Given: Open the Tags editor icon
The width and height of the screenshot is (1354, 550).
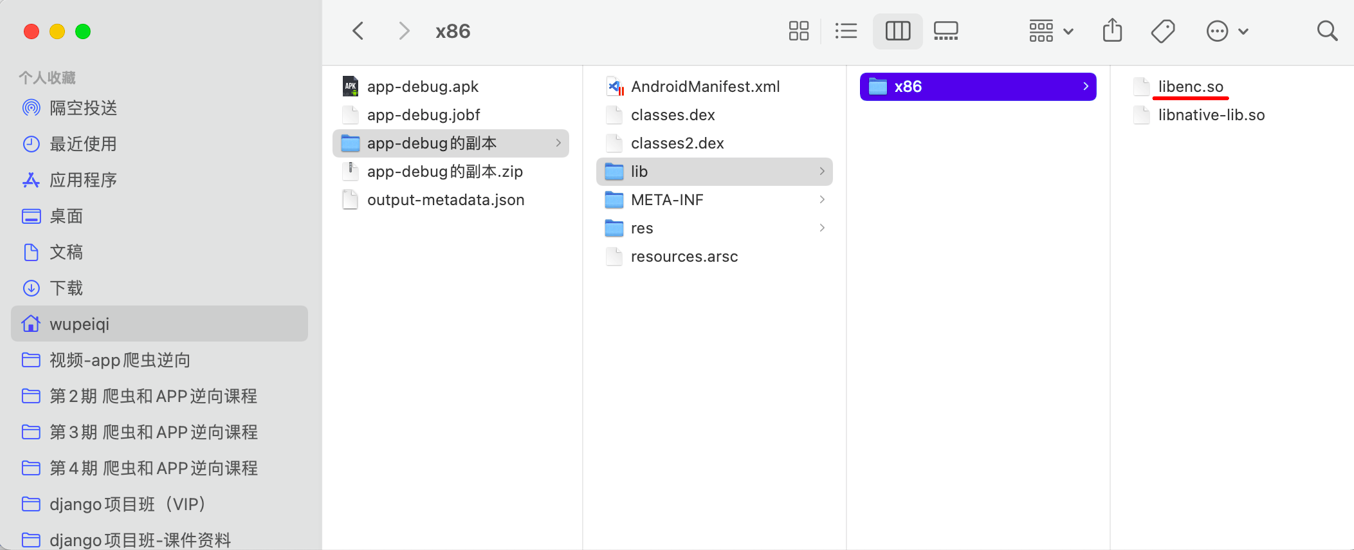Looking at the screenshot, I should pyautogui.click(x=1163, y=31).
